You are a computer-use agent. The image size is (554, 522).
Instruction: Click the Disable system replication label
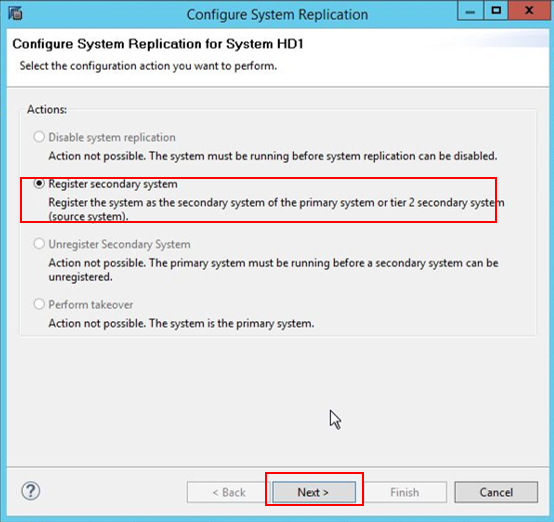pyautogui.click(x=112, y=137)
